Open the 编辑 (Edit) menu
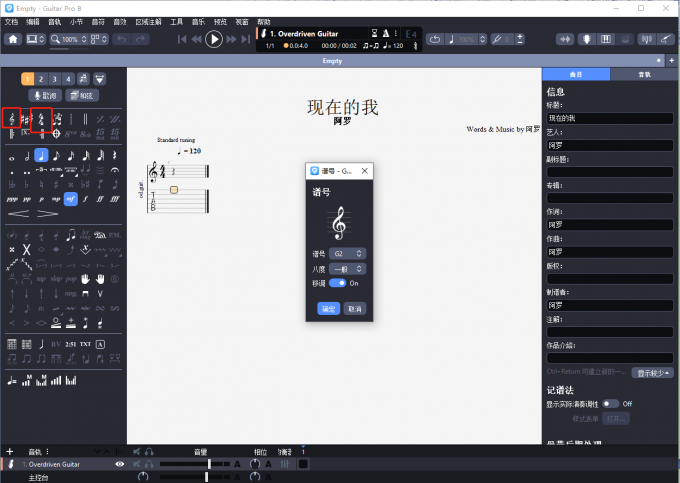The height and width of the screenshot is (483, 680). [33, 22]
